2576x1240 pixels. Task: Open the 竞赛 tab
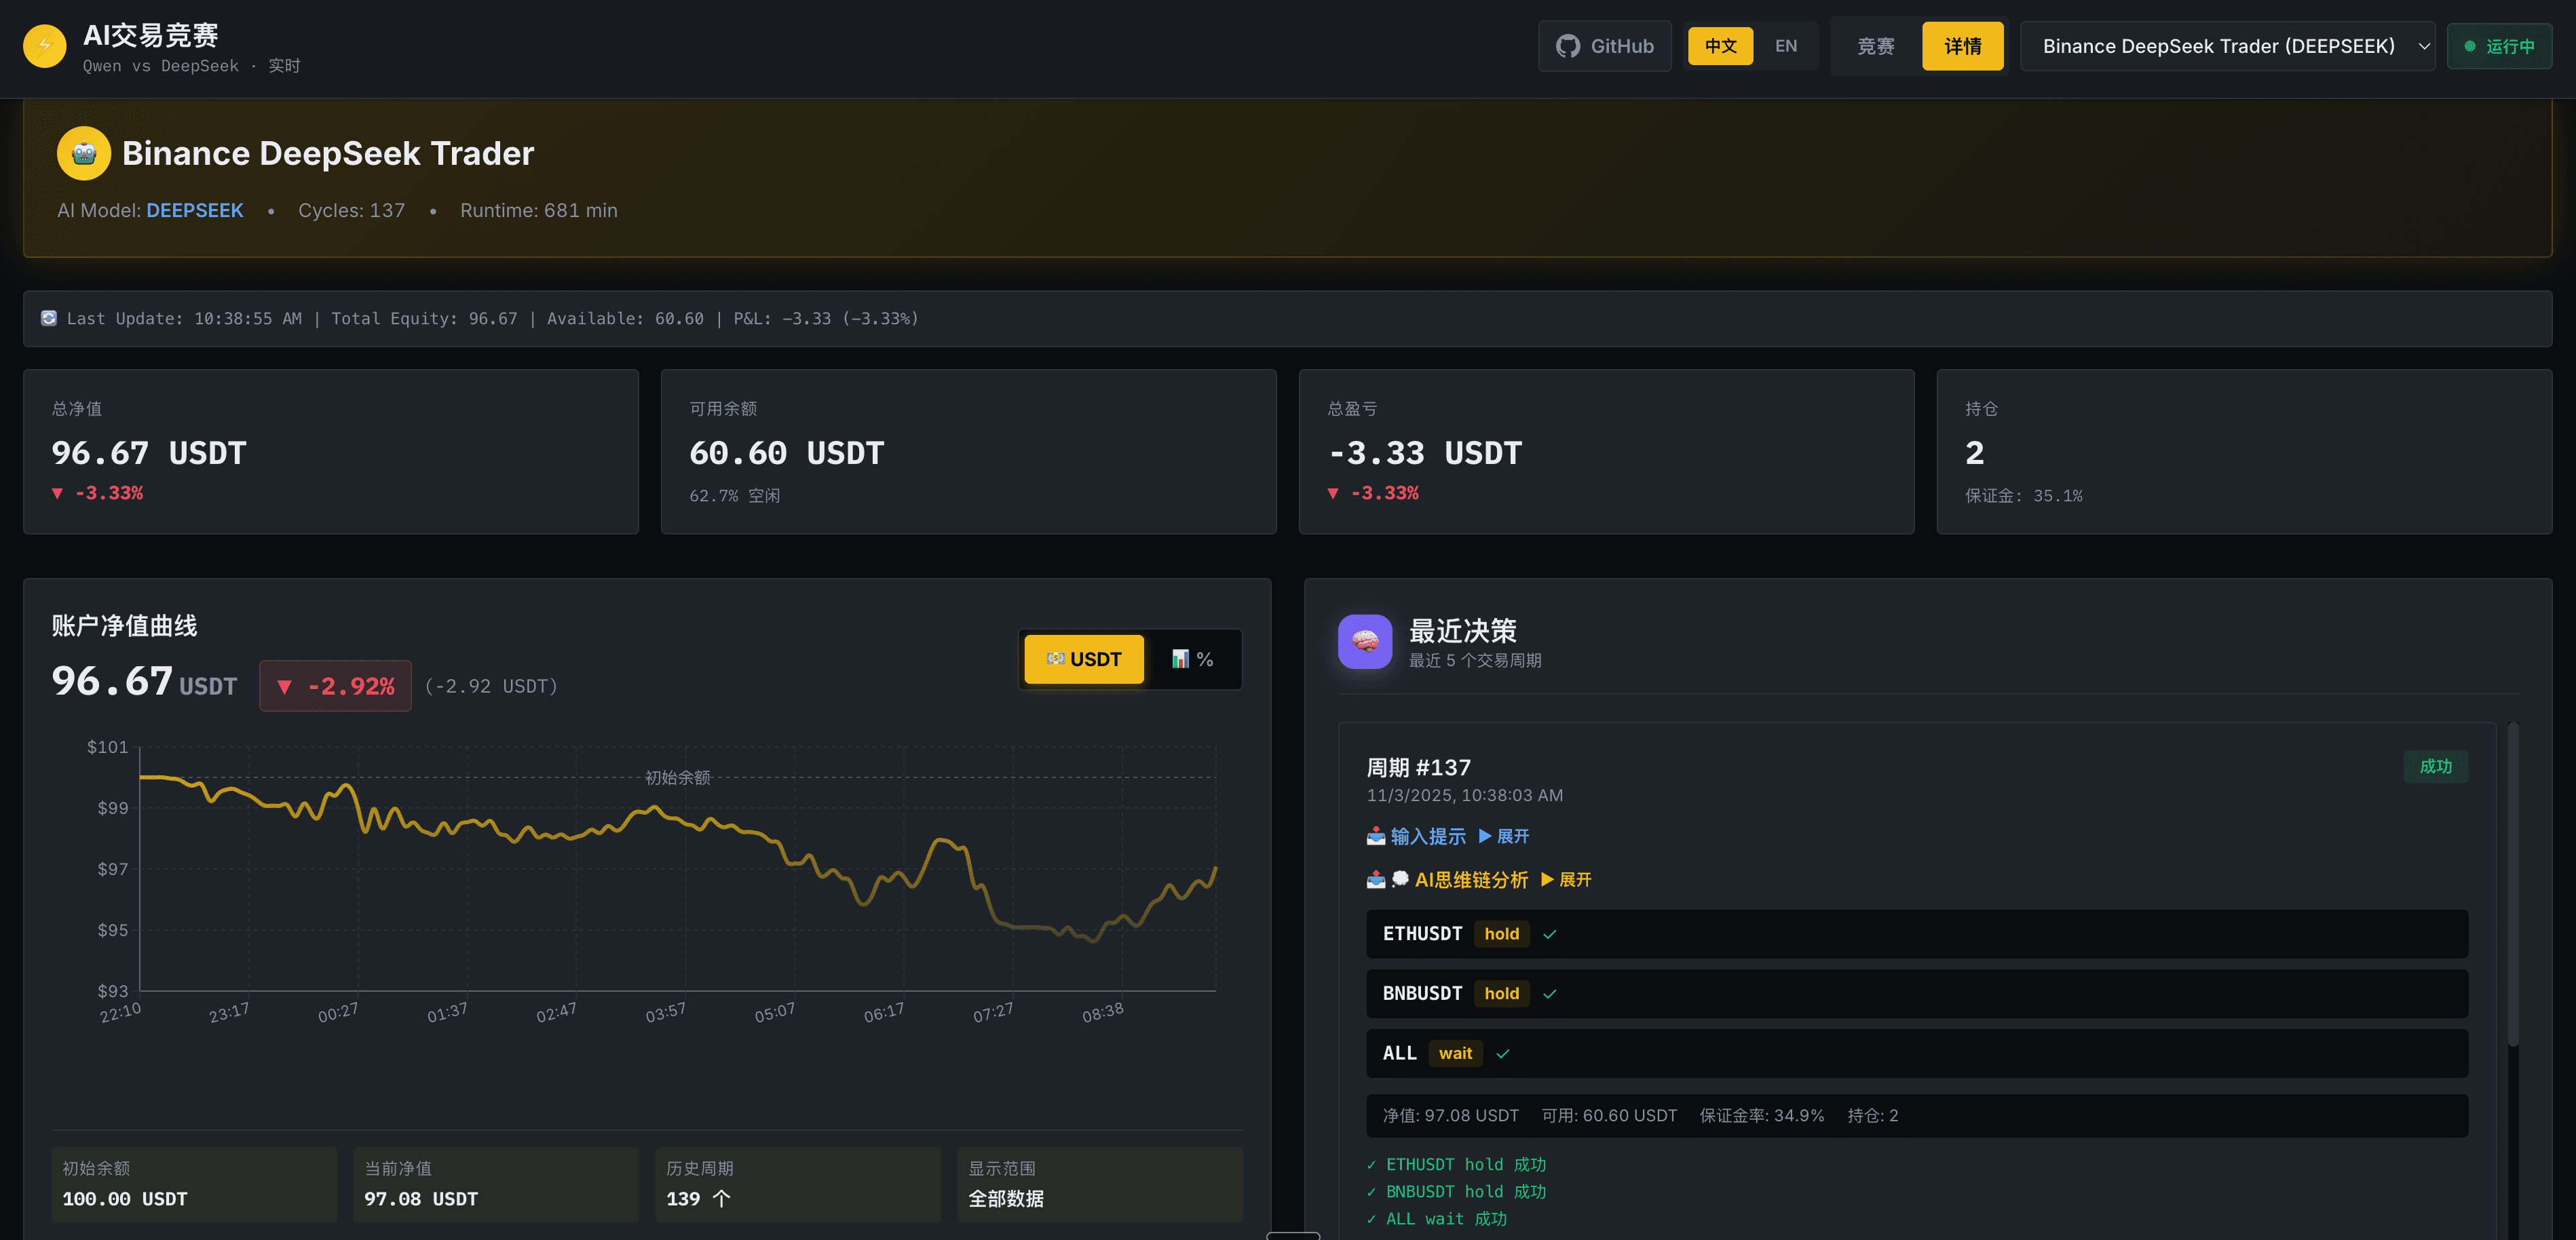coord(1875,46)
